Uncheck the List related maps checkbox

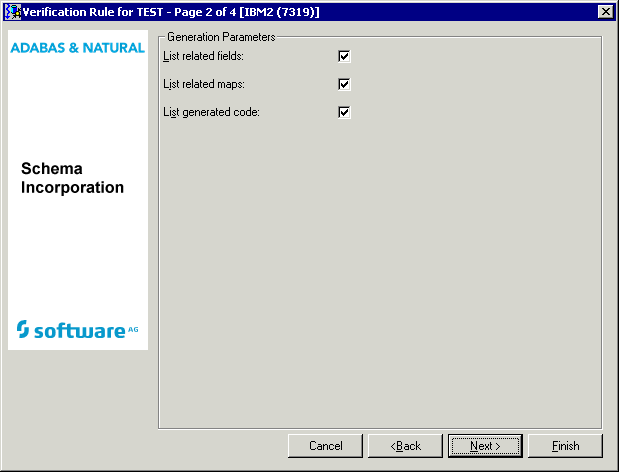tap(344, 84)
